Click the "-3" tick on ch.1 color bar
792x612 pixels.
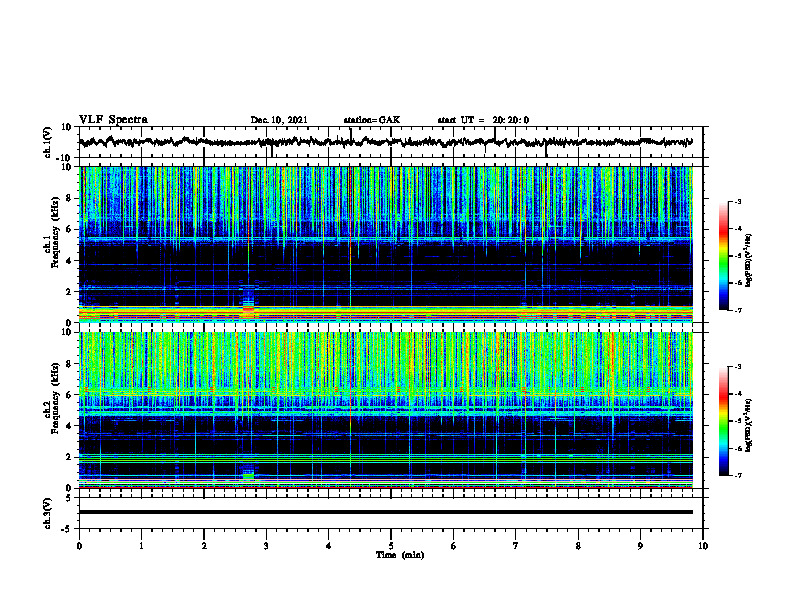pyautogui.click(x=737, y=201)
